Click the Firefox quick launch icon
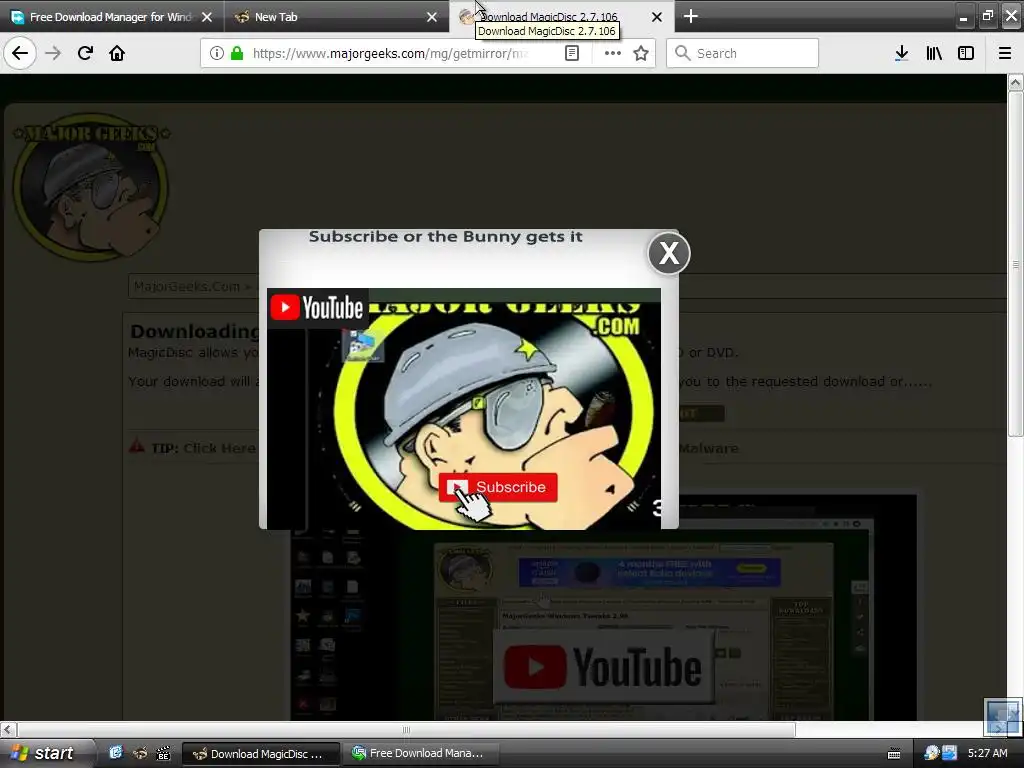This screenshot has height=768, width=1024. click(140, 753)
